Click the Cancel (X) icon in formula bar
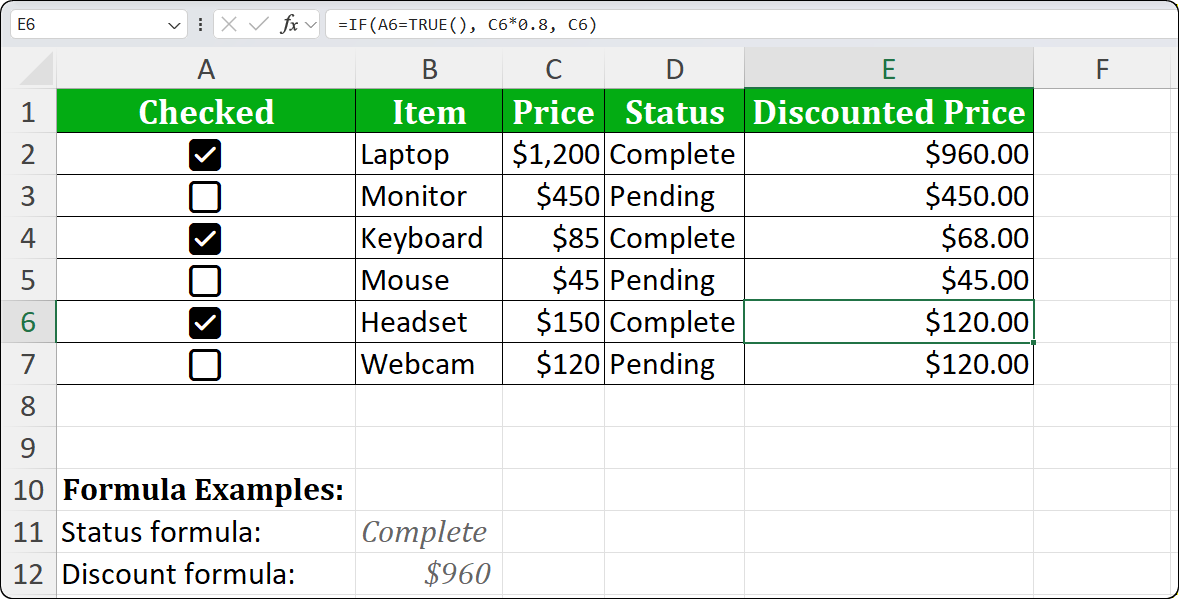Viewport: 1179px width, 599px height. (x=229, y=24)
